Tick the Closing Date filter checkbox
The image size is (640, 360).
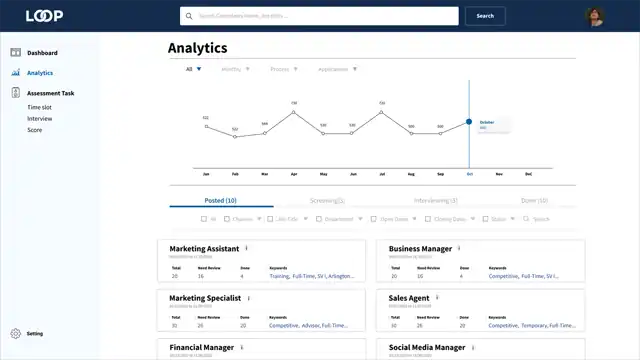pos(428,219)
